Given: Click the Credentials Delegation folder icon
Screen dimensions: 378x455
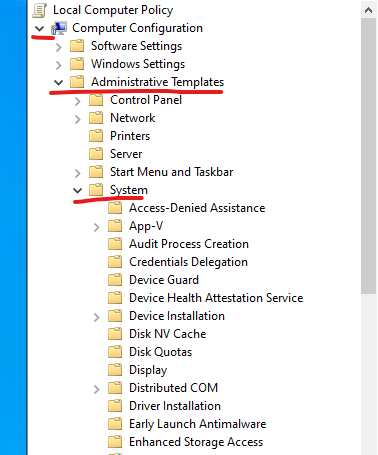Looking at the screenshot, I should (x=115, y=262).
